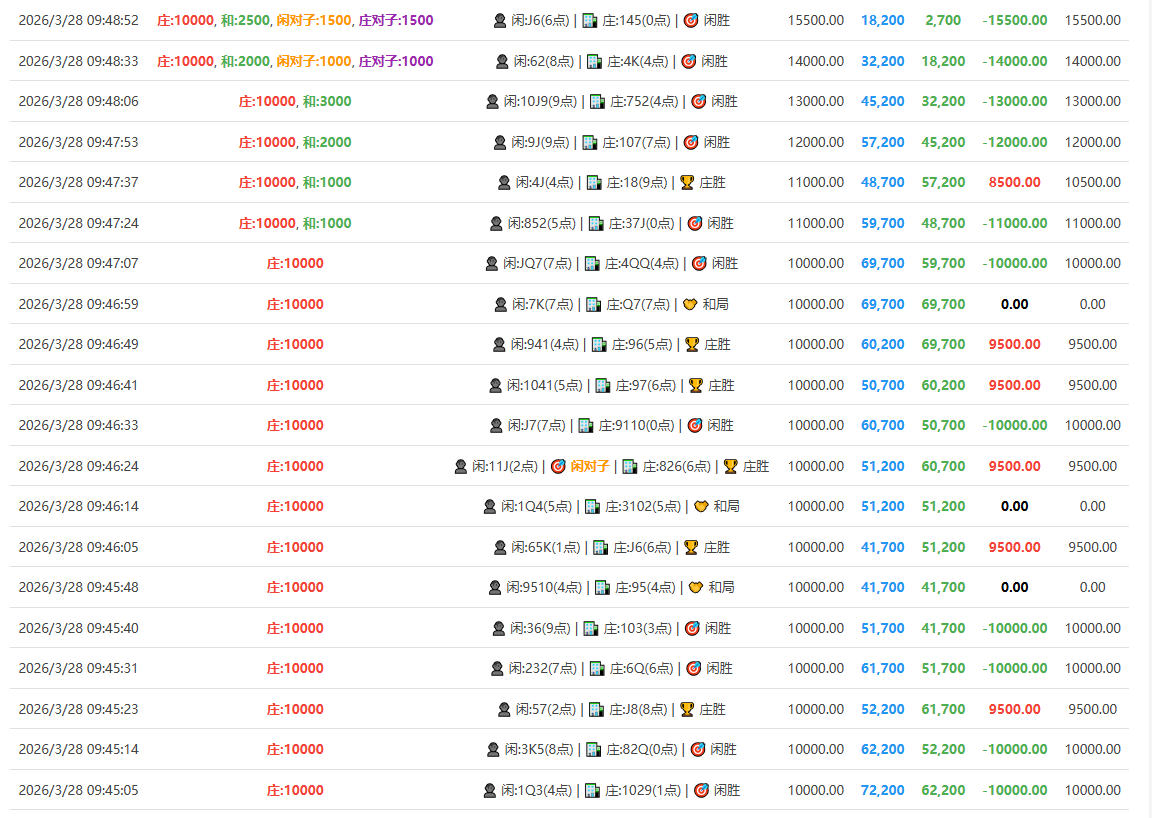Select the timestamp 2026/3/28 09:48:52
Viewport: 1152px width, 818px height.
pyautogui.click(x=78, y=21)
